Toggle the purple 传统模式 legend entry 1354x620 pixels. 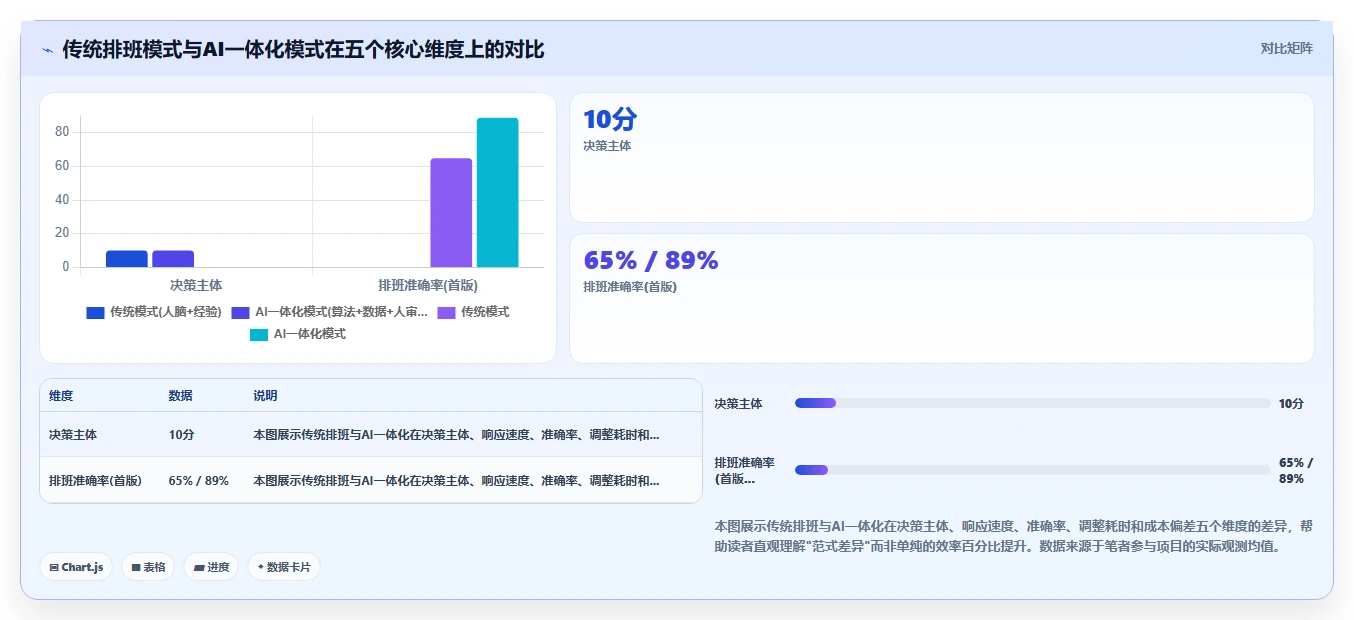(473, 312)
